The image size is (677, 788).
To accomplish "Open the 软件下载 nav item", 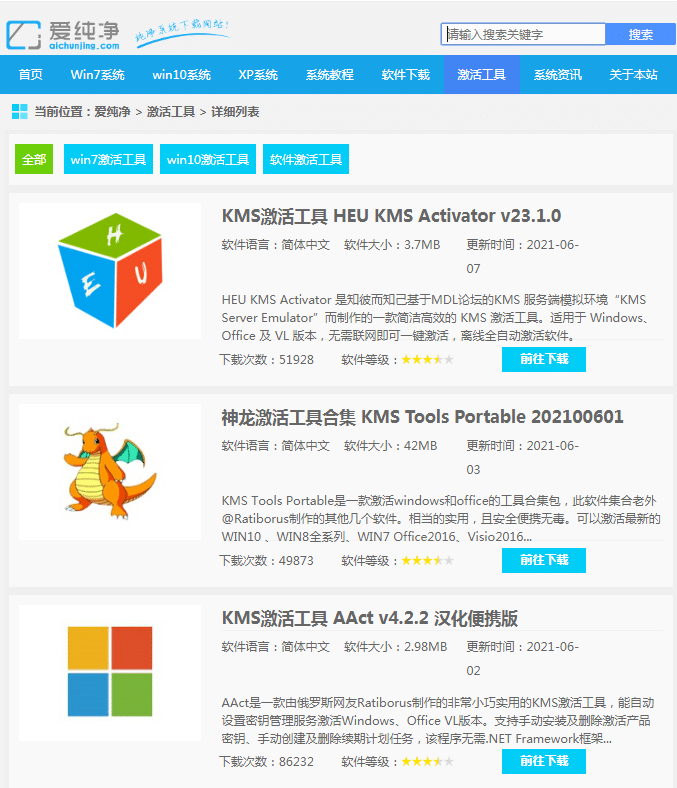I will click(x=405, y=75).
